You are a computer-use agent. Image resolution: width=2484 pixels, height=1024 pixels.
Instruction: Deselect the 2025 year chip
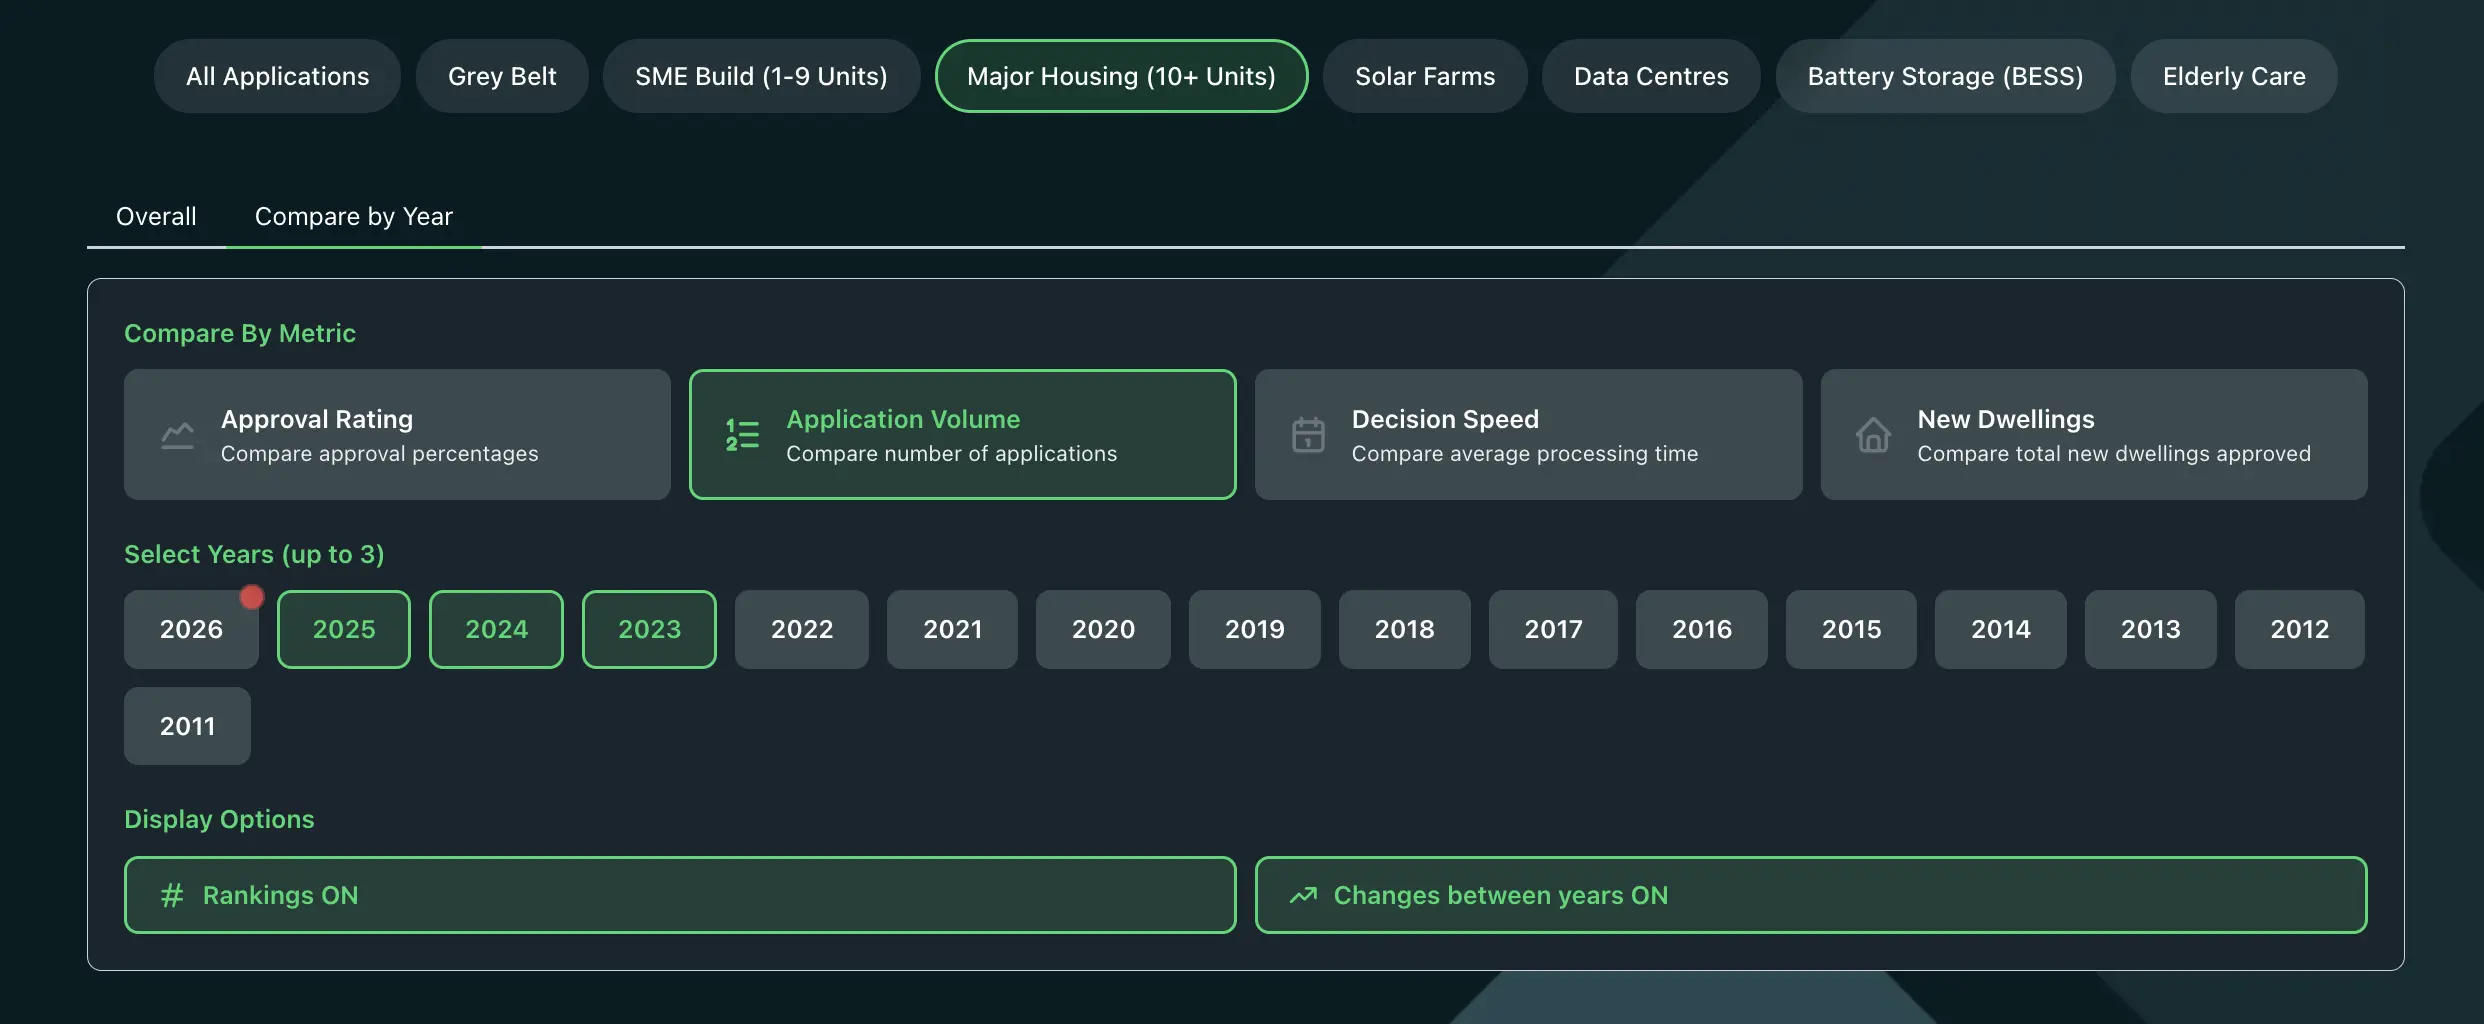(x=343, y=629)
